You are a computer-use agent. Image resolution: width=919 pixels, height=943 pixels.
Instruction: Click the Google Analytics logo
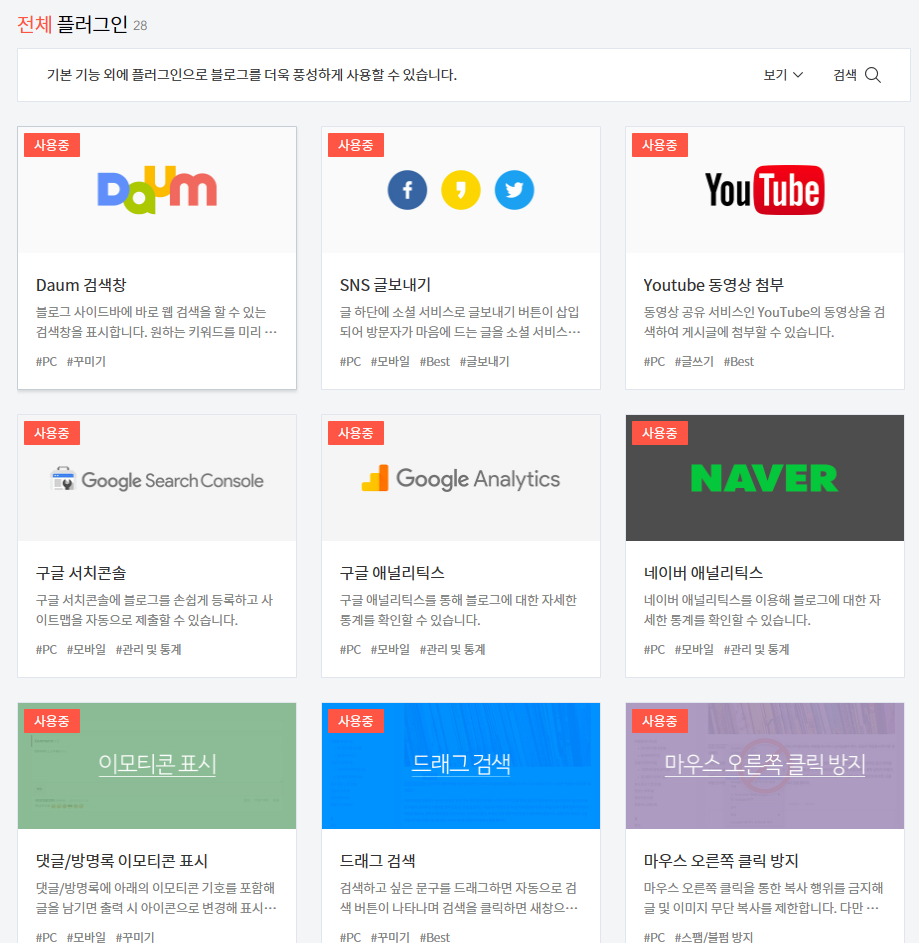(461, 479)
